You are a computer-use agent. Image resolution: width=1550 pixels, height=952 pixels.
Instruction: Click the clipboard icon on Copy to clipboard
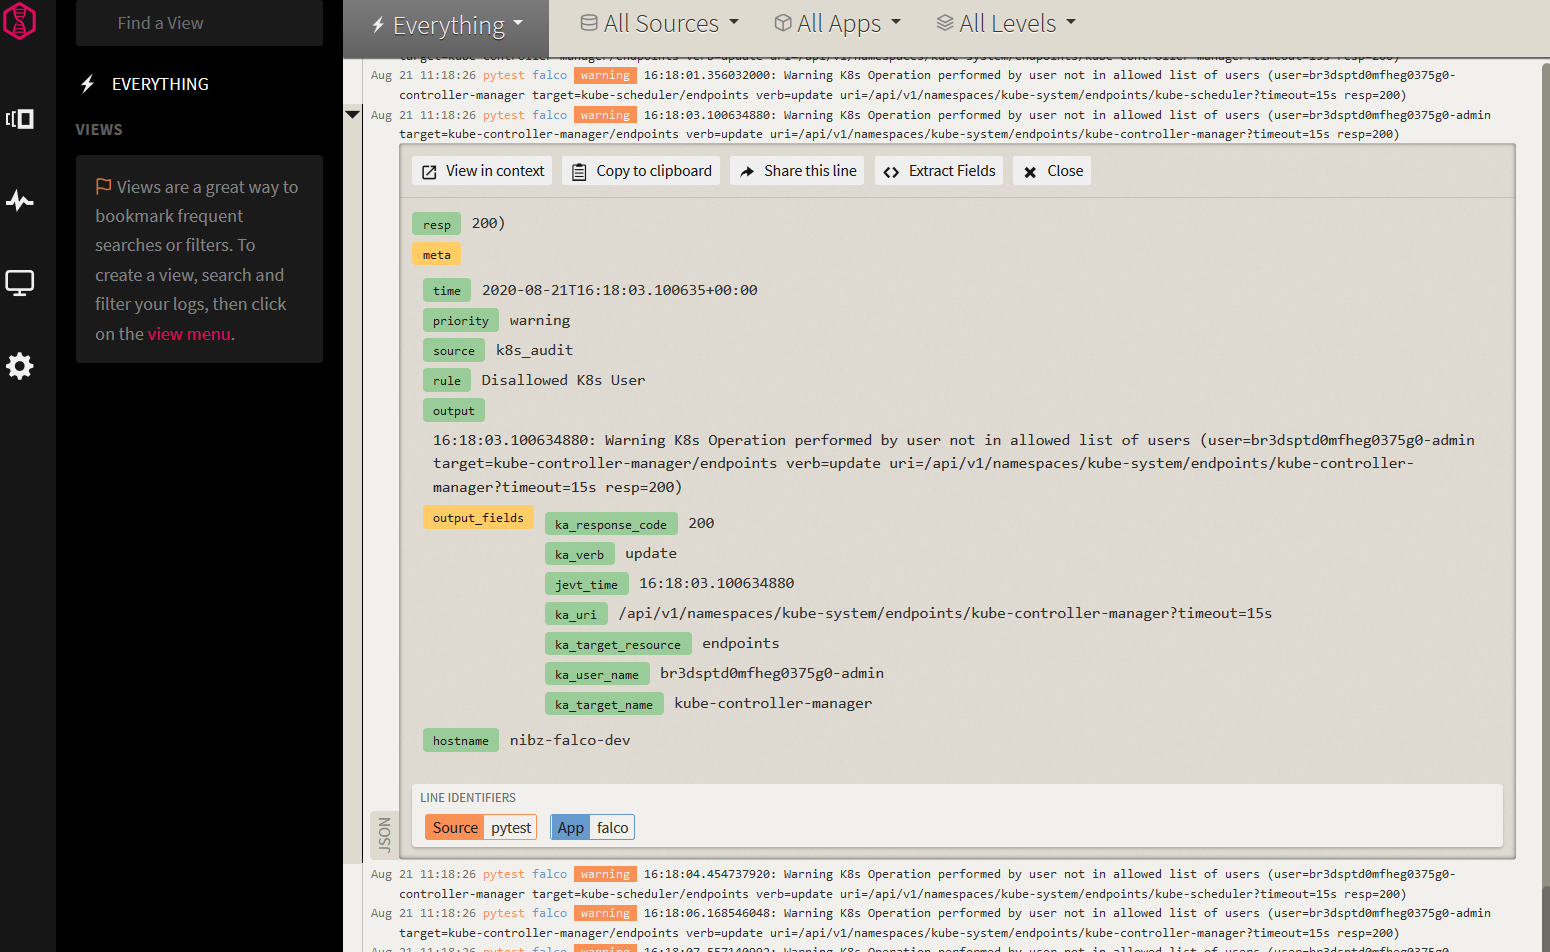click(578, 170)
